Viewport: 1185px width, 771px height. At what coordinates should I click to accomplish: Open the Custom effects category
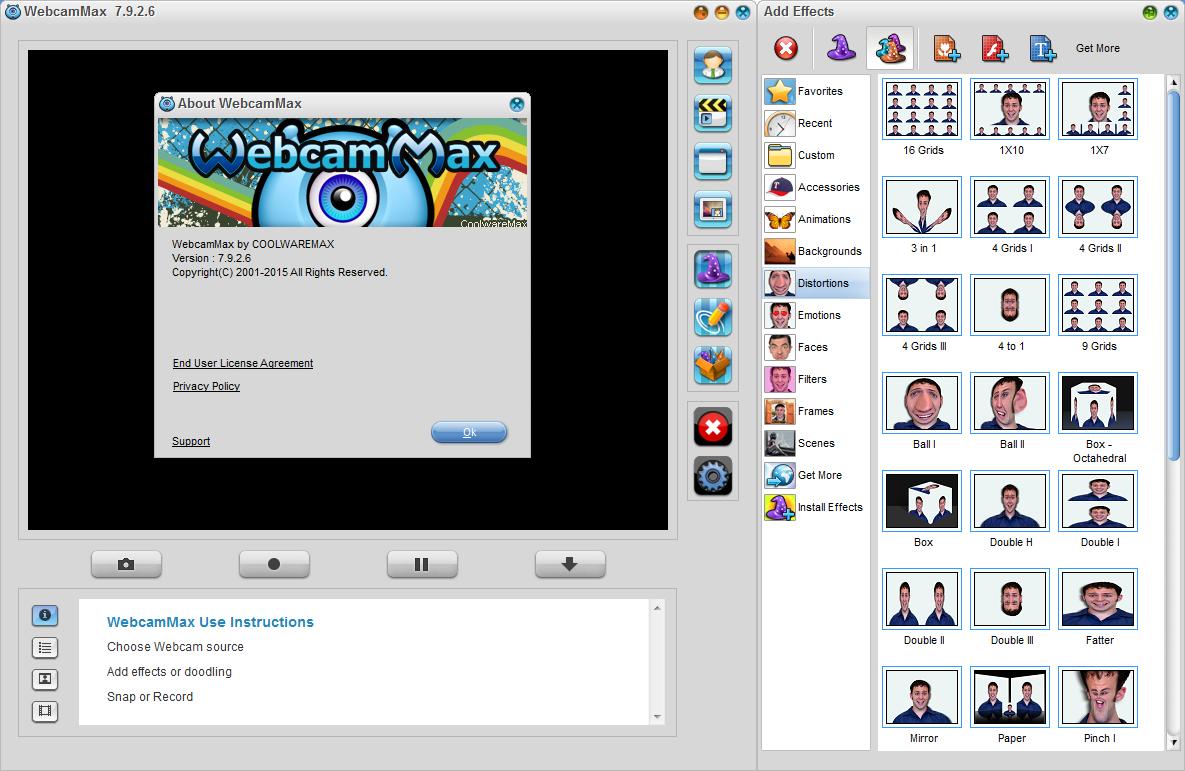[816, 155]
